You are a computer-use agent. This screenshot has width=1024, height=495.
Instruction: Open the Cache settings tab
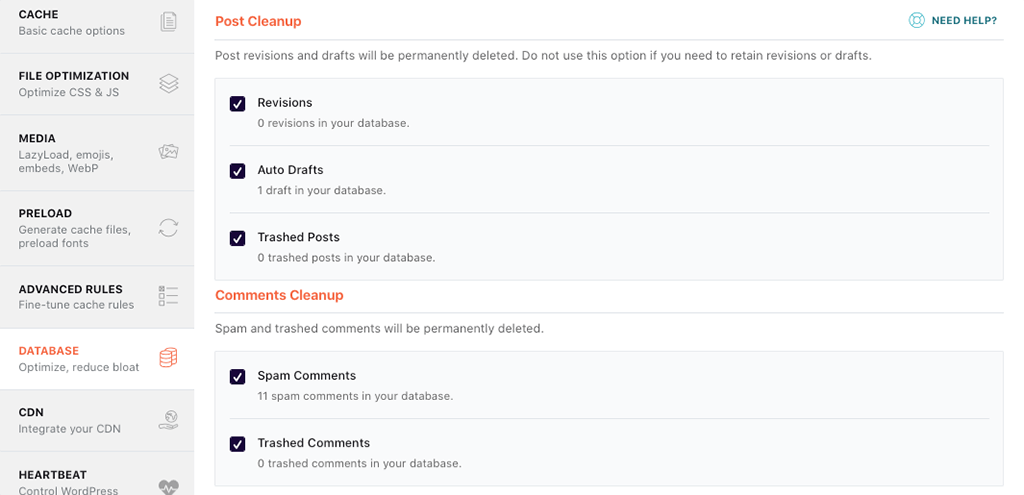click(x=39, y=15)
